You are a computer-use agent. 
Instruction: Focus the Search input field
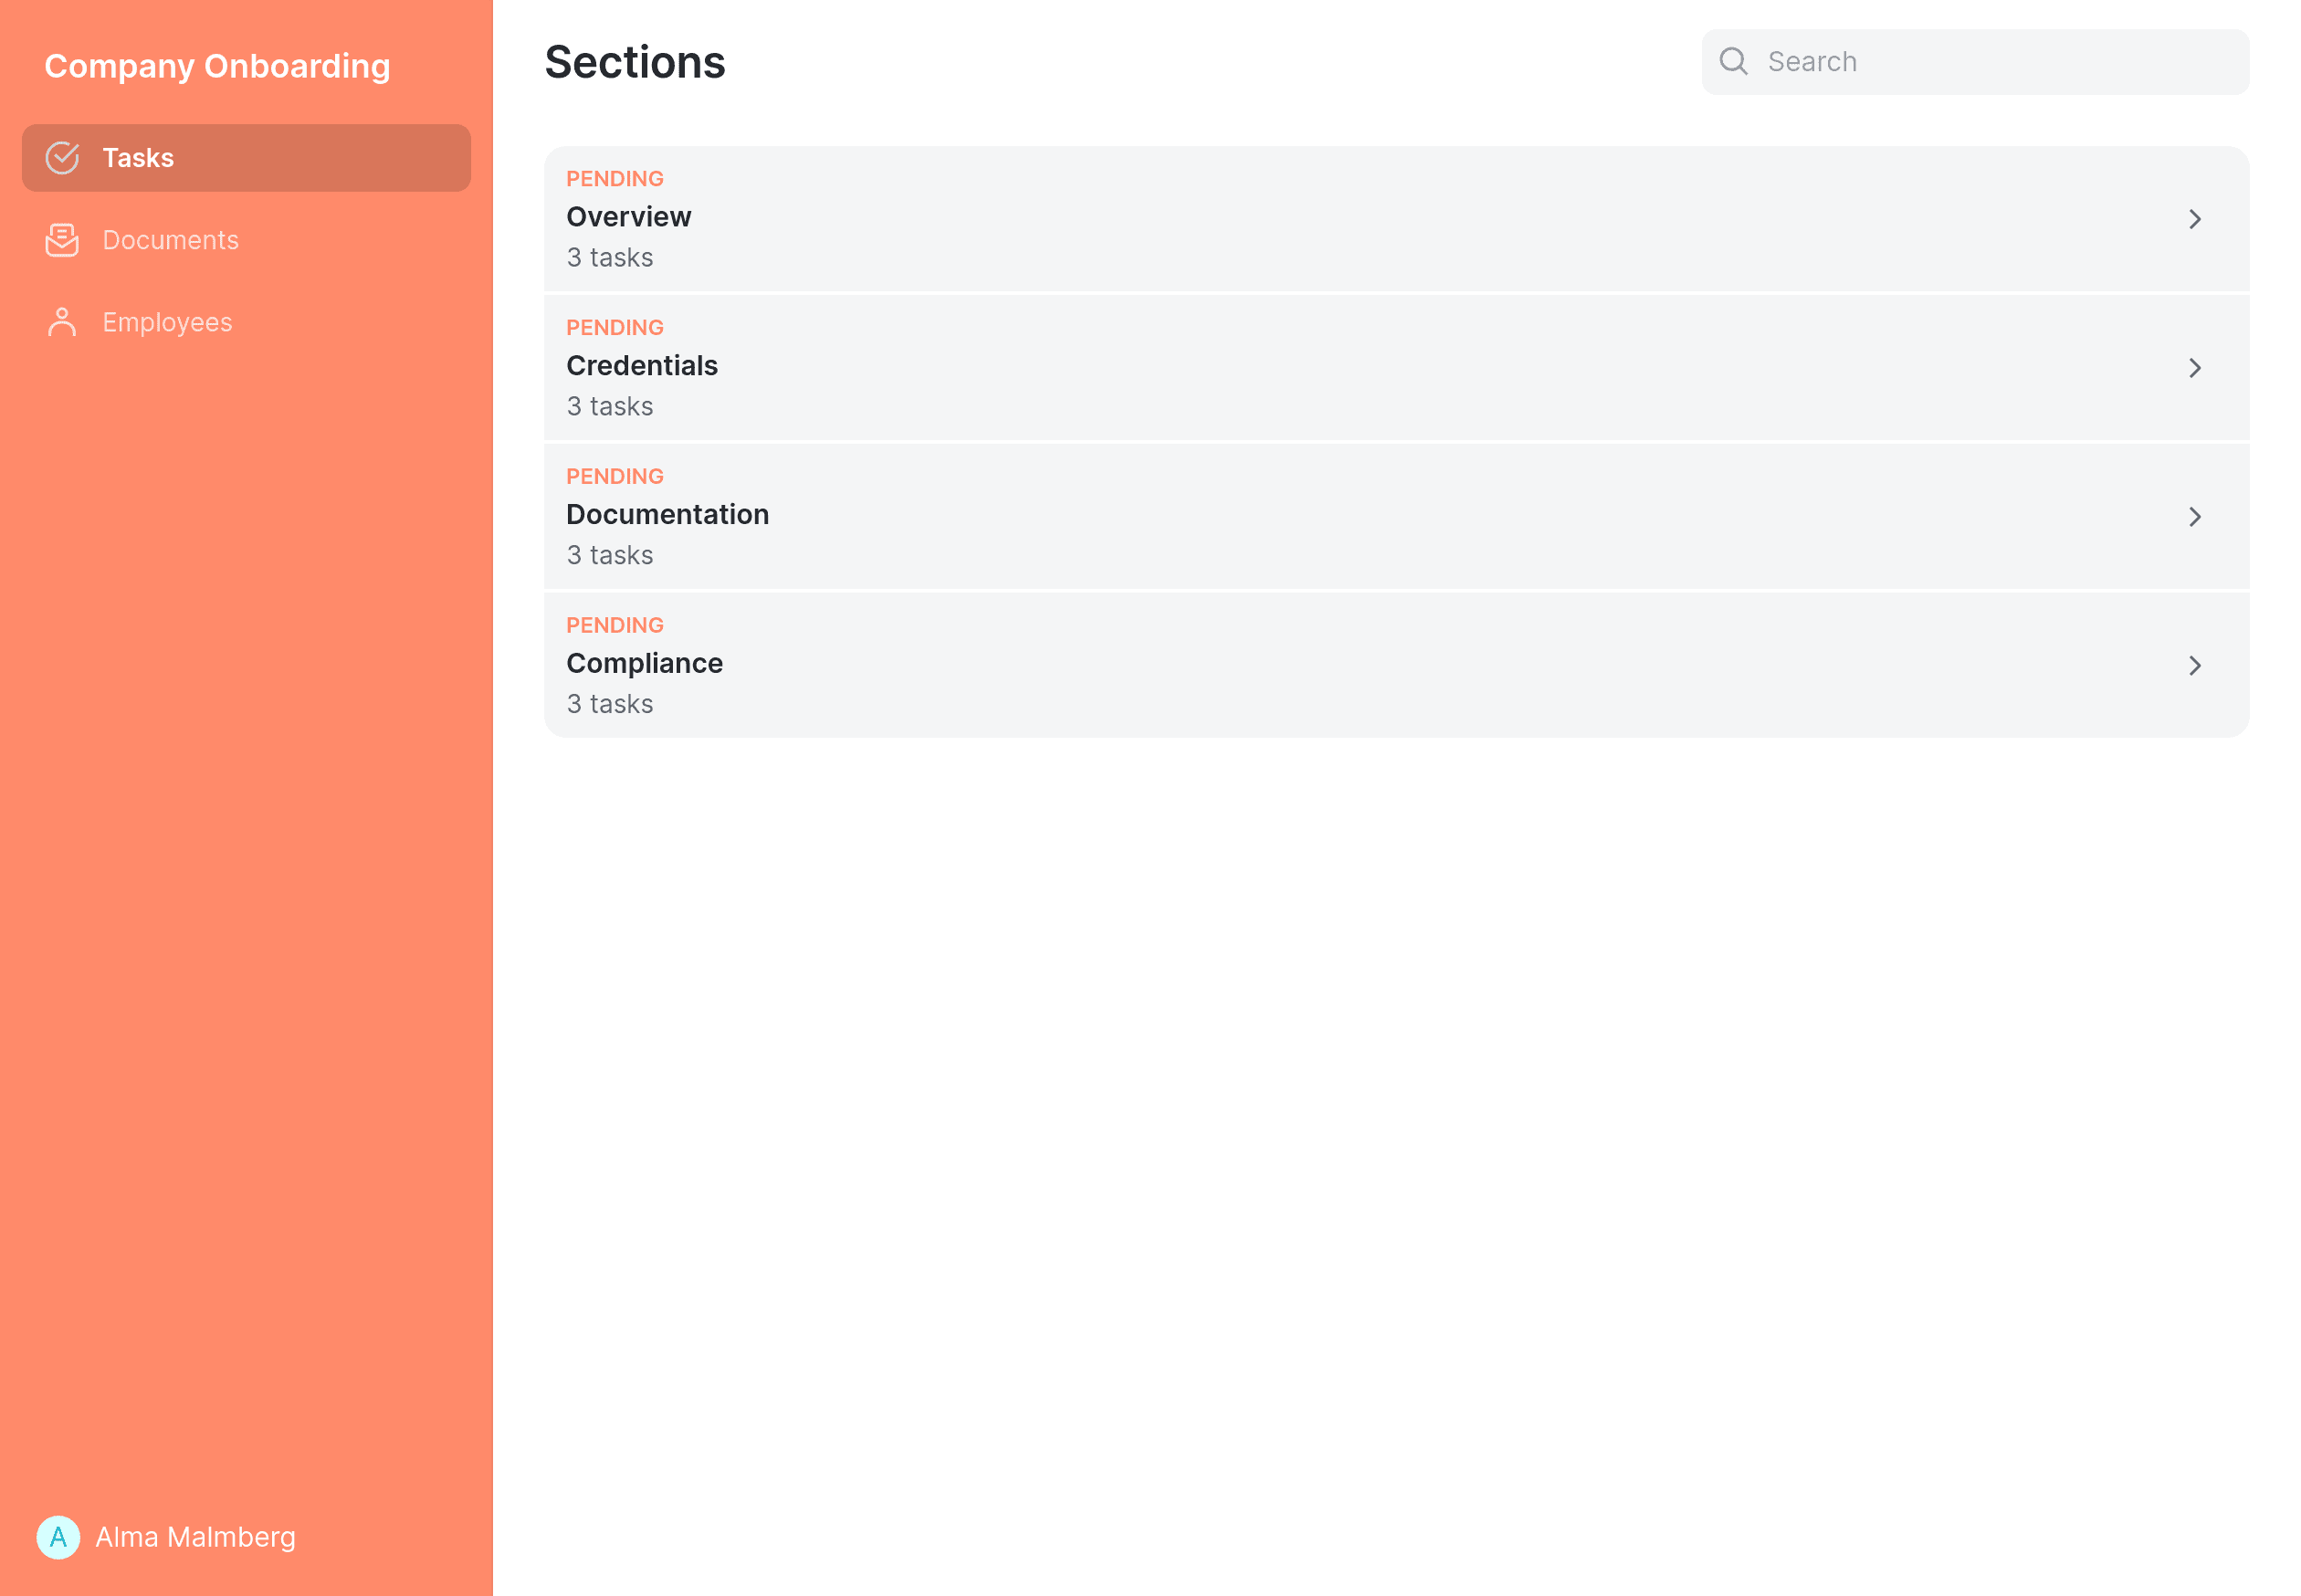point(1975,62)
